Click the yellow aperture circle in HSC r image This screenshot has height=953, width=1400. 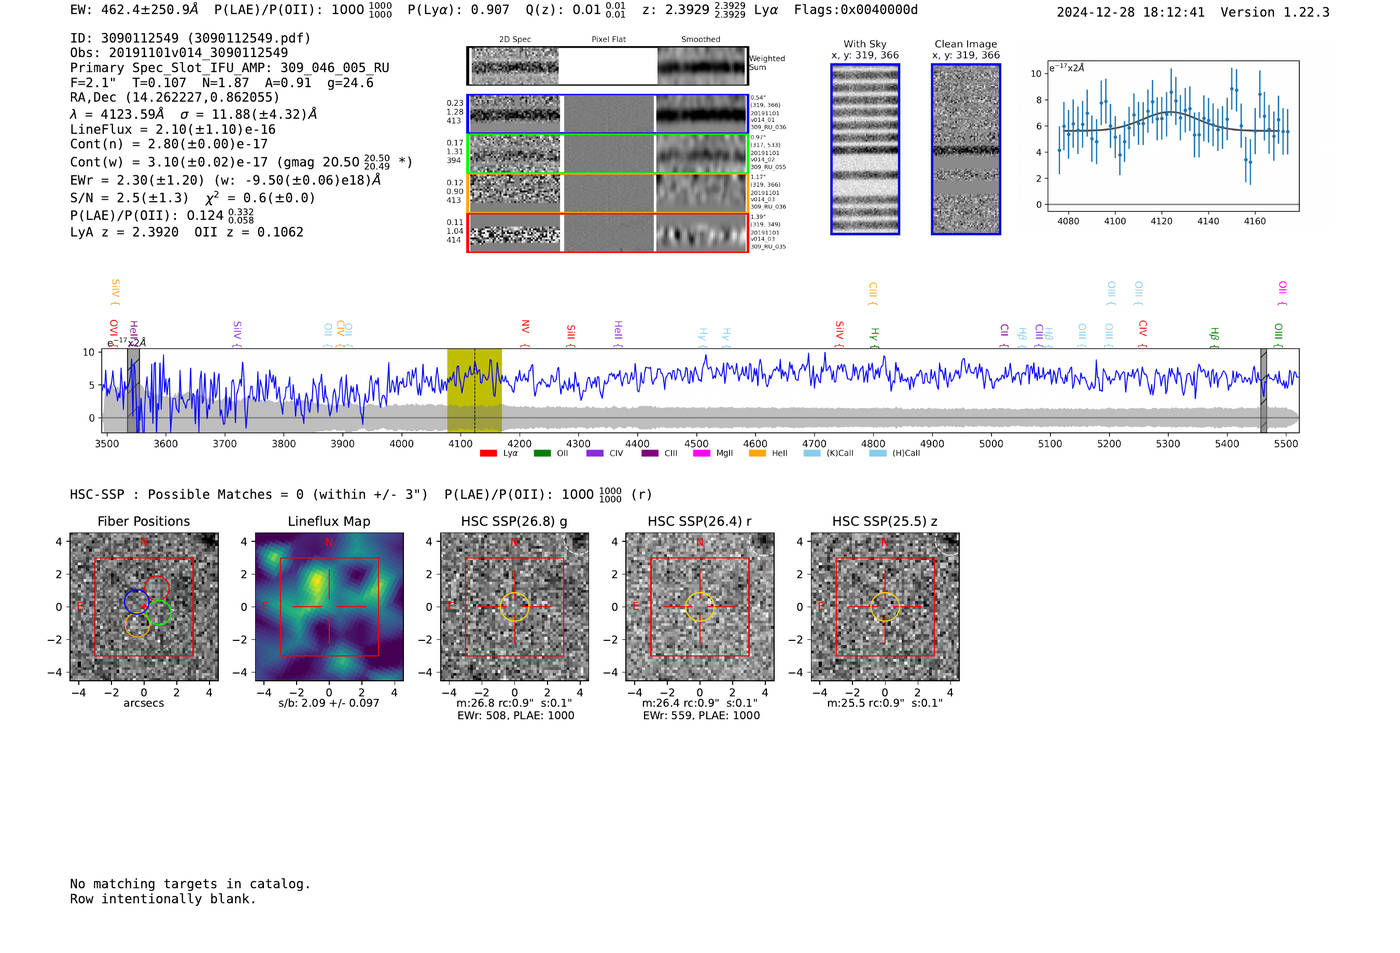[700, 607]
